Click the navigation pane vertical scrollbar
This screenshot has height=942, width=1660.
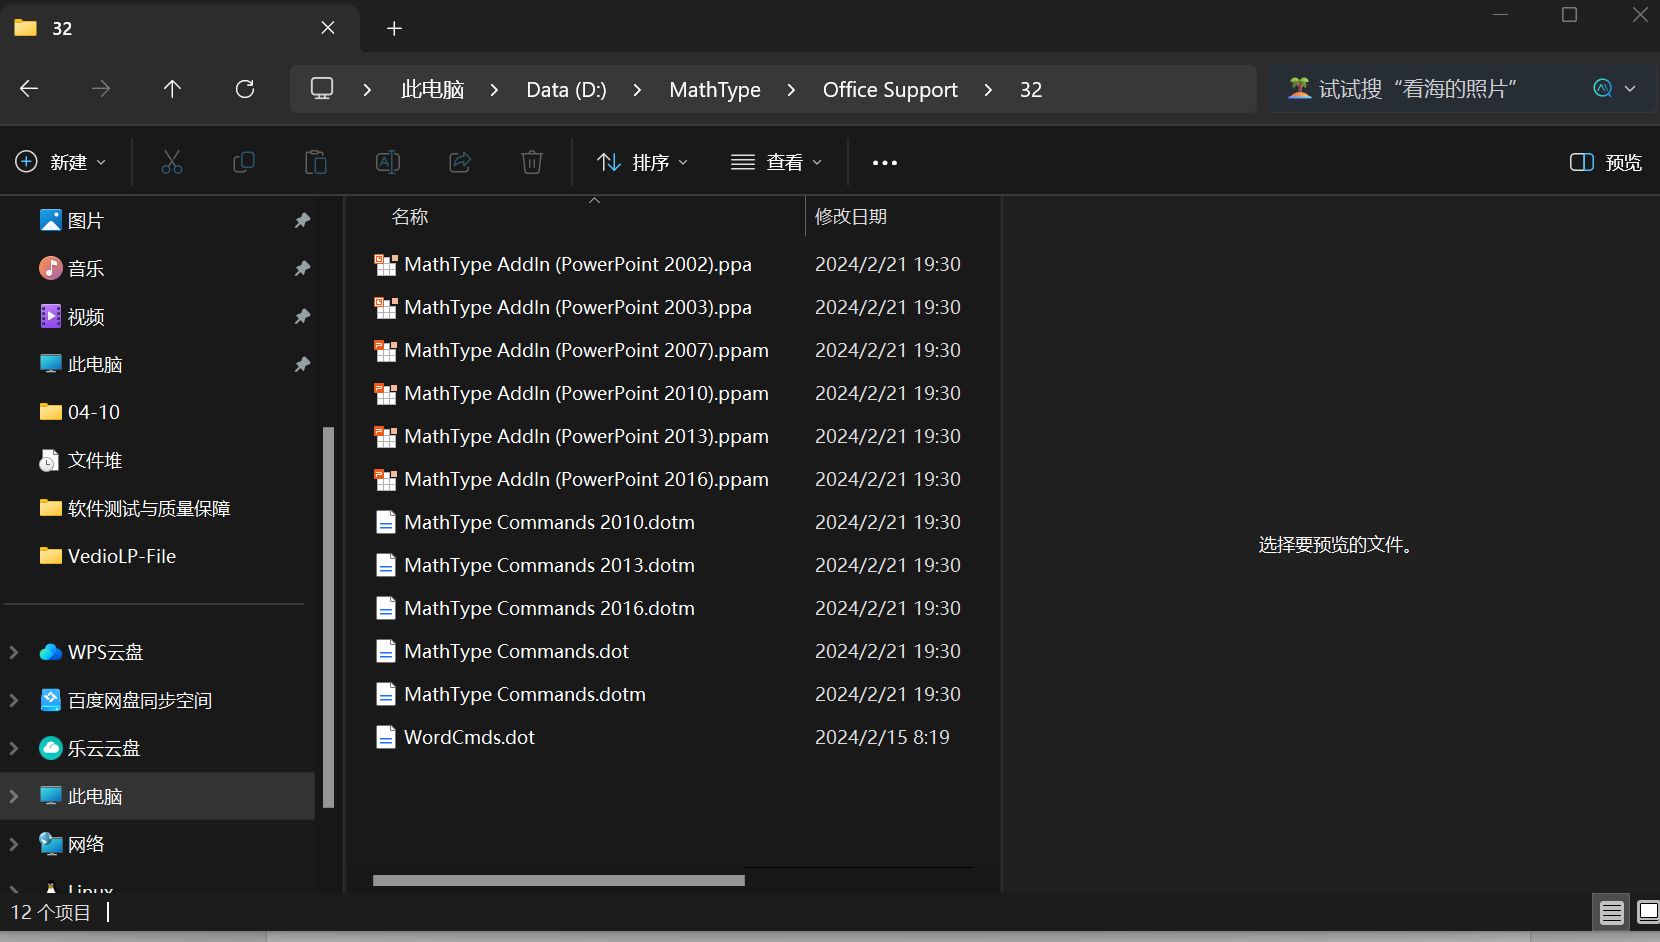pos(328,617)
